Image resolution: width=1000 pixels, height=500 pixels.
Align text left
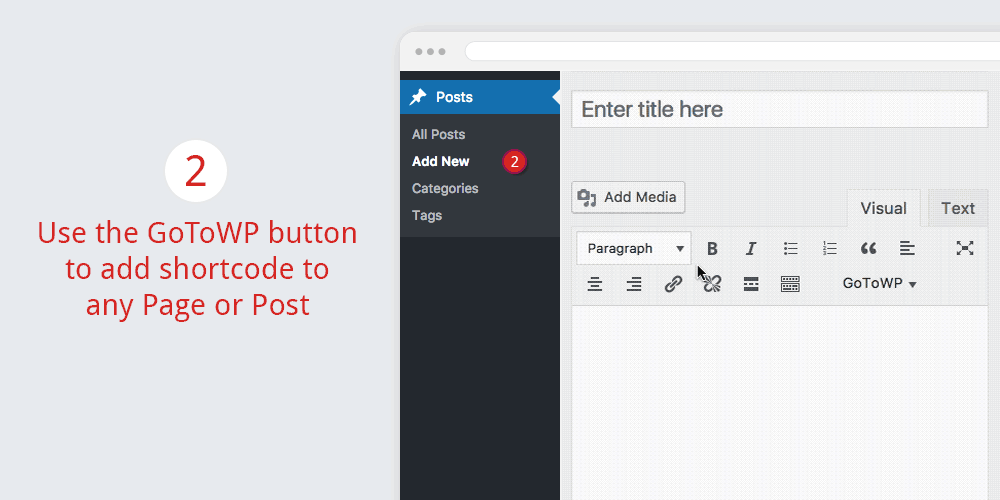click(x=908, y=249)
